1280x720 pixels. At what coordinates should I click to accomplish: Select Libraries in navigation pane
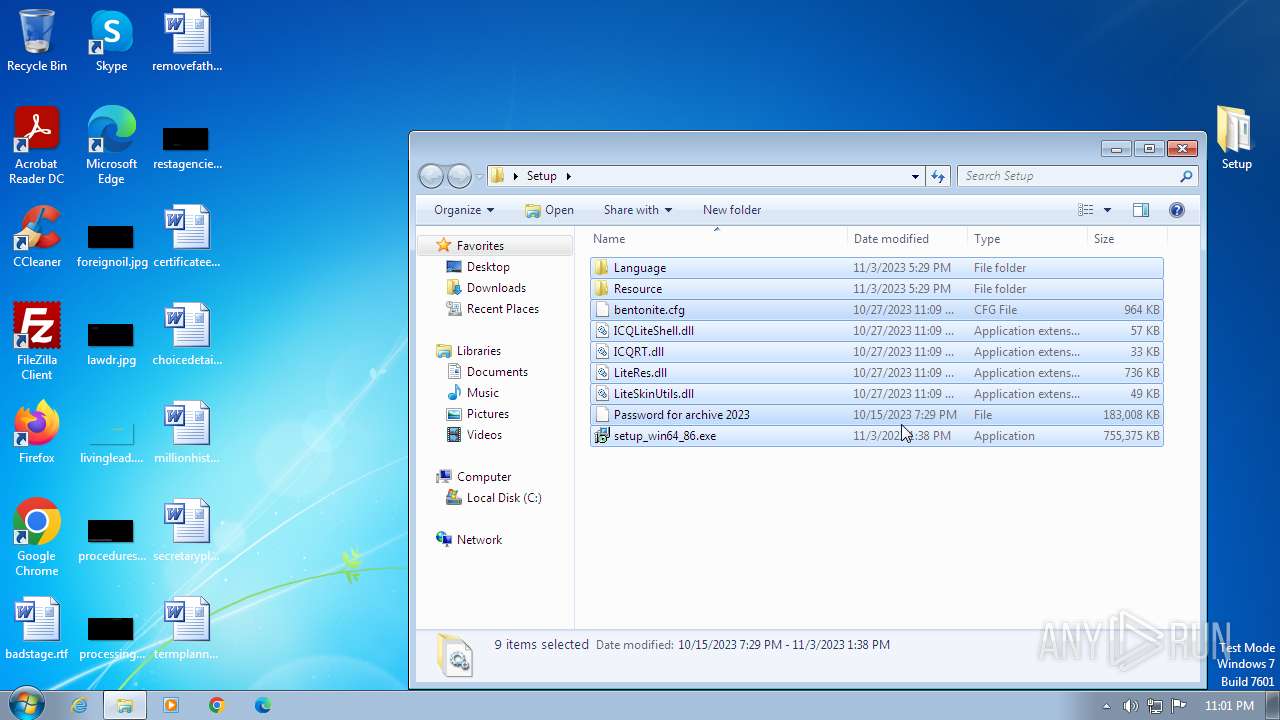(x=478, y=351)
